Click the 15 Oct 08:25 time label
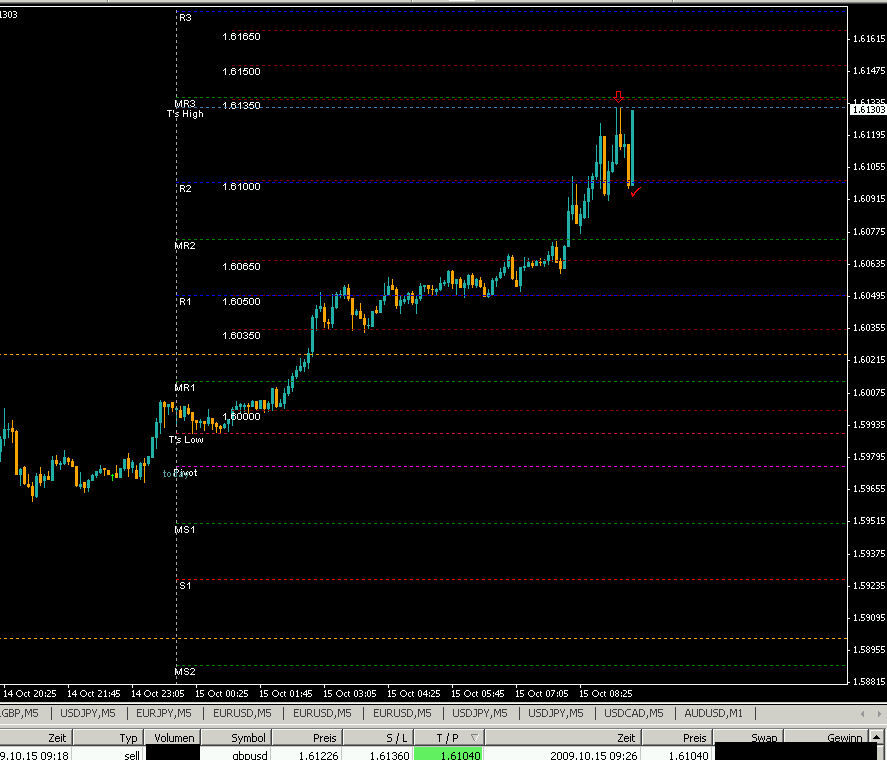887x760 pixels. click(605, 694)
